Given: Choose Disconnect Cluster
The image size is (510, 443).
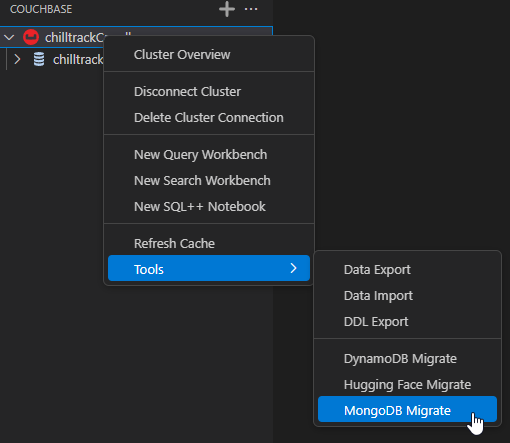Looking at the screenshot, I should click(x=209, y=91).
